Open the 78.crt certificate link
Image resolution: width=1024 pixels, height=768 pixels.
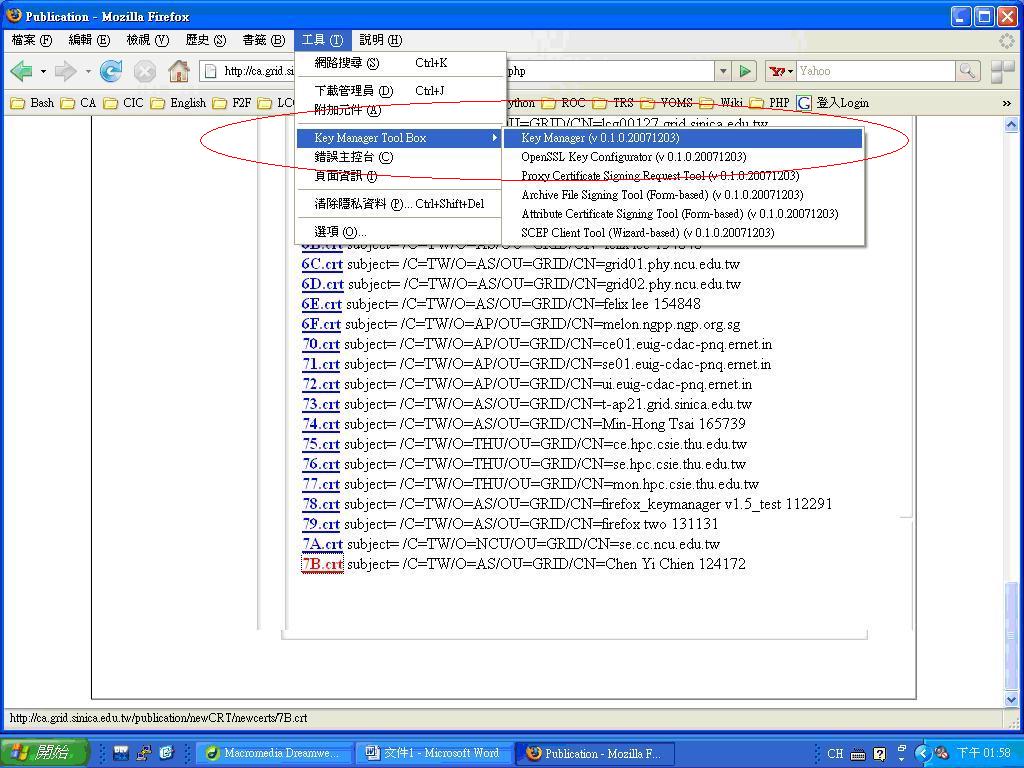pos(321,504)
